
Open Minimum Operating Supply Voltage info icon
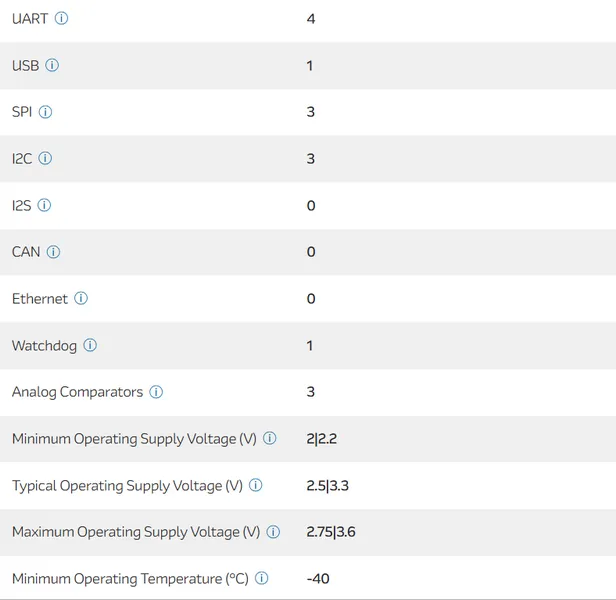(270, 439)
